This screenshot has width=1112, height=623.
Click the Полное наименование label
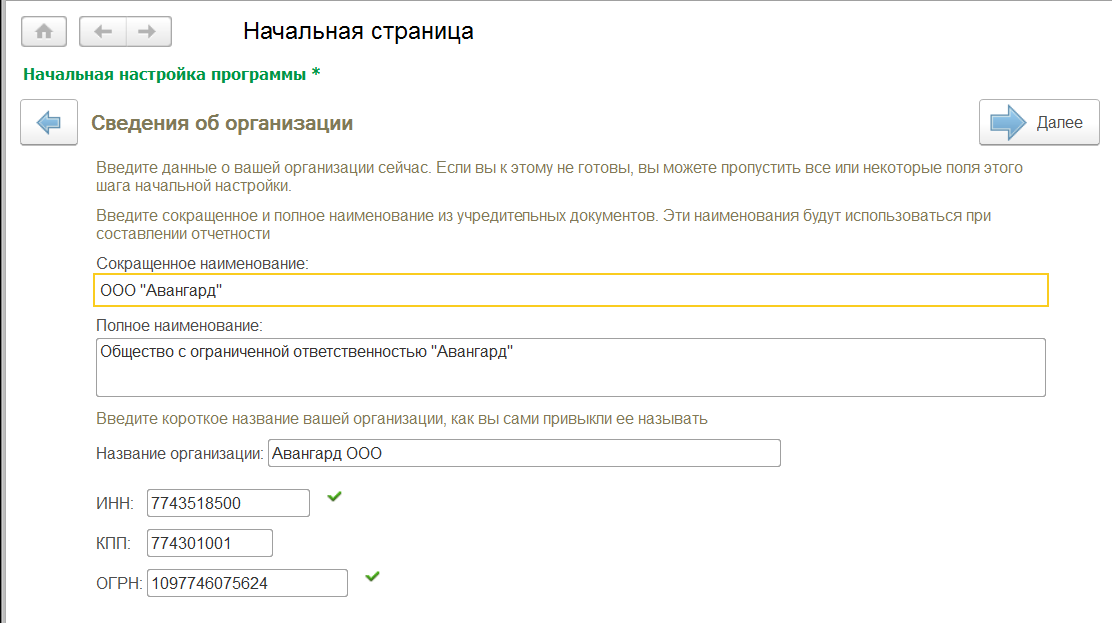click(178, 326)
